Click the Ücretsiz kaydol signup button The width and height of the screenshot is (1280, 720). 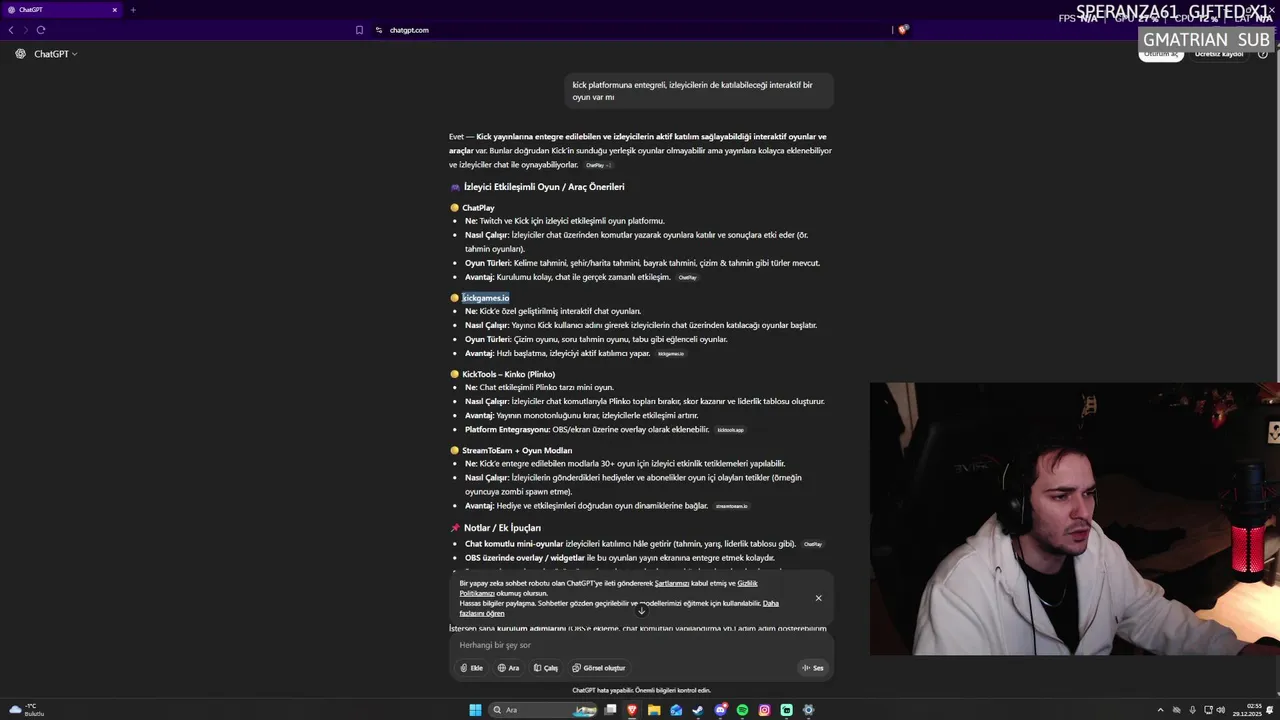coord(1219,54)
